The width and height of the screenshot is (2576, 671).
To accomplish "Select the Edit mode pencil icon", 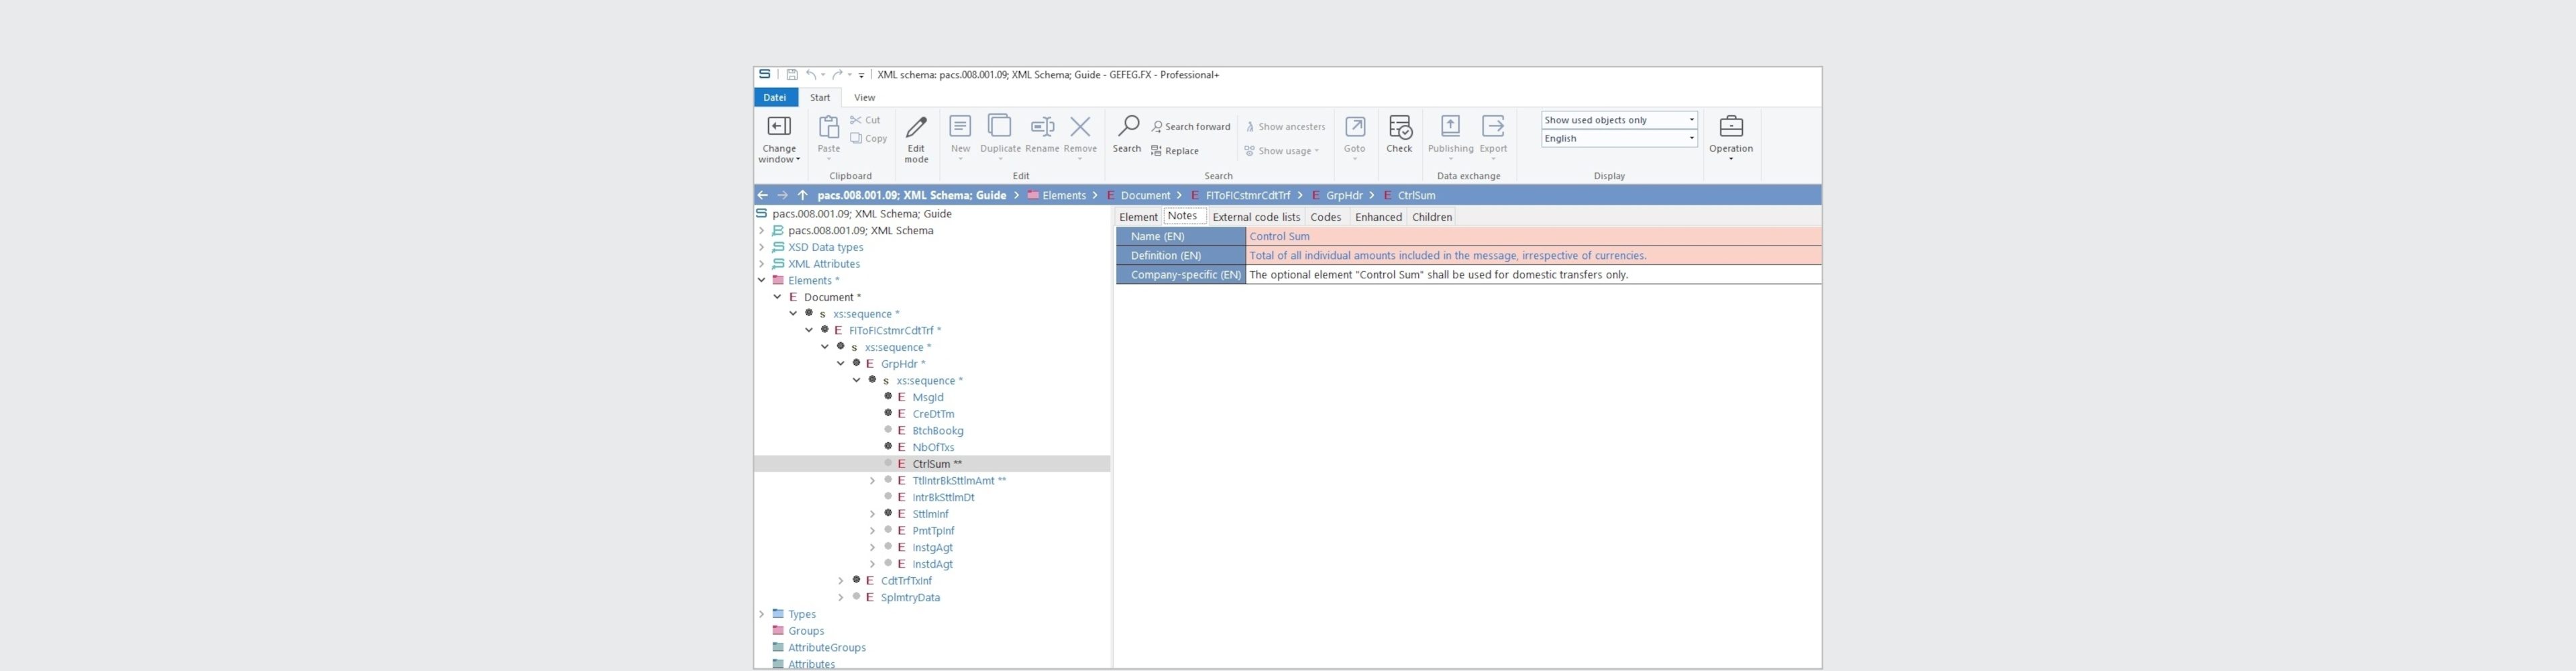I will (x=916, y=137).
